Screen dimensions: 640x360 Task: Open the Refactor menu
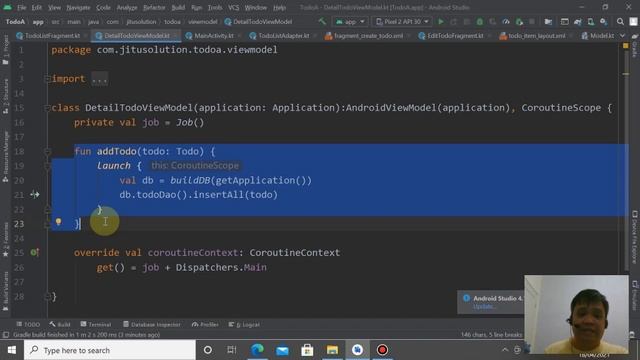point(154,7)
